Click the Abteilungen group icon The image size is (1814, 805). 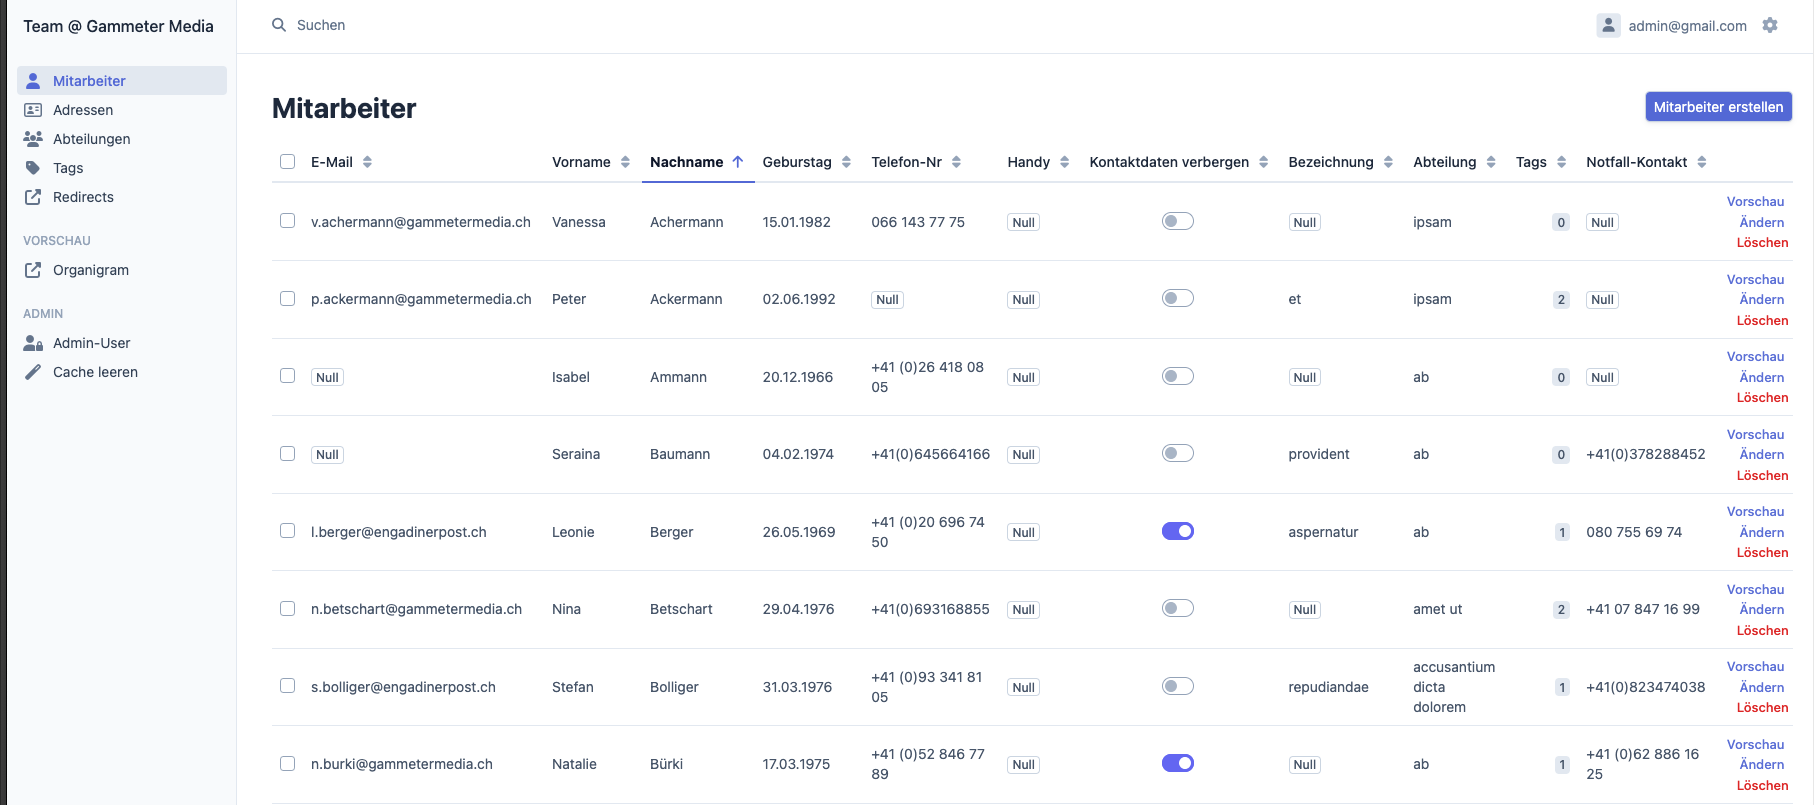tap(33, 139)
